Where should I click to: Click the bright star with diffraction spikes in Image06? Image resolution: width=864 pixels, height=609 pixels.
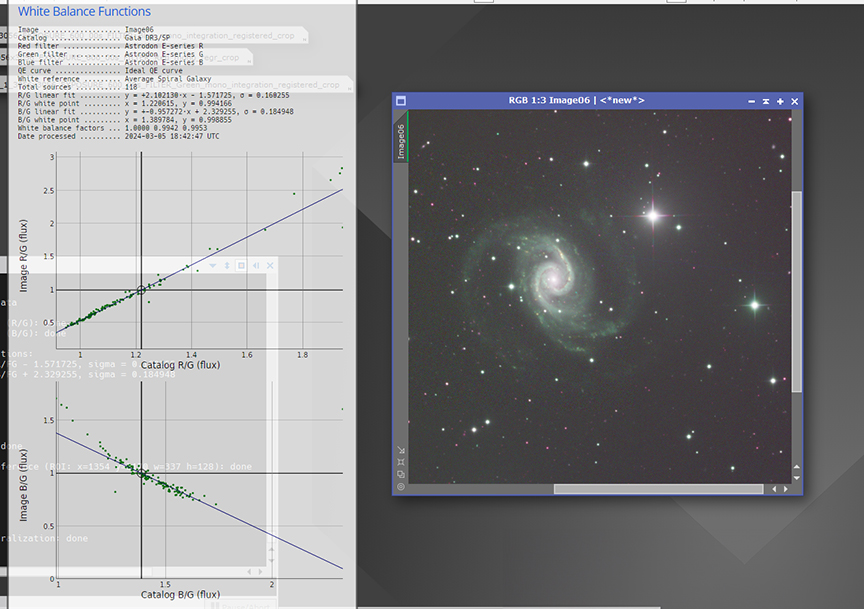click(653, 215)
